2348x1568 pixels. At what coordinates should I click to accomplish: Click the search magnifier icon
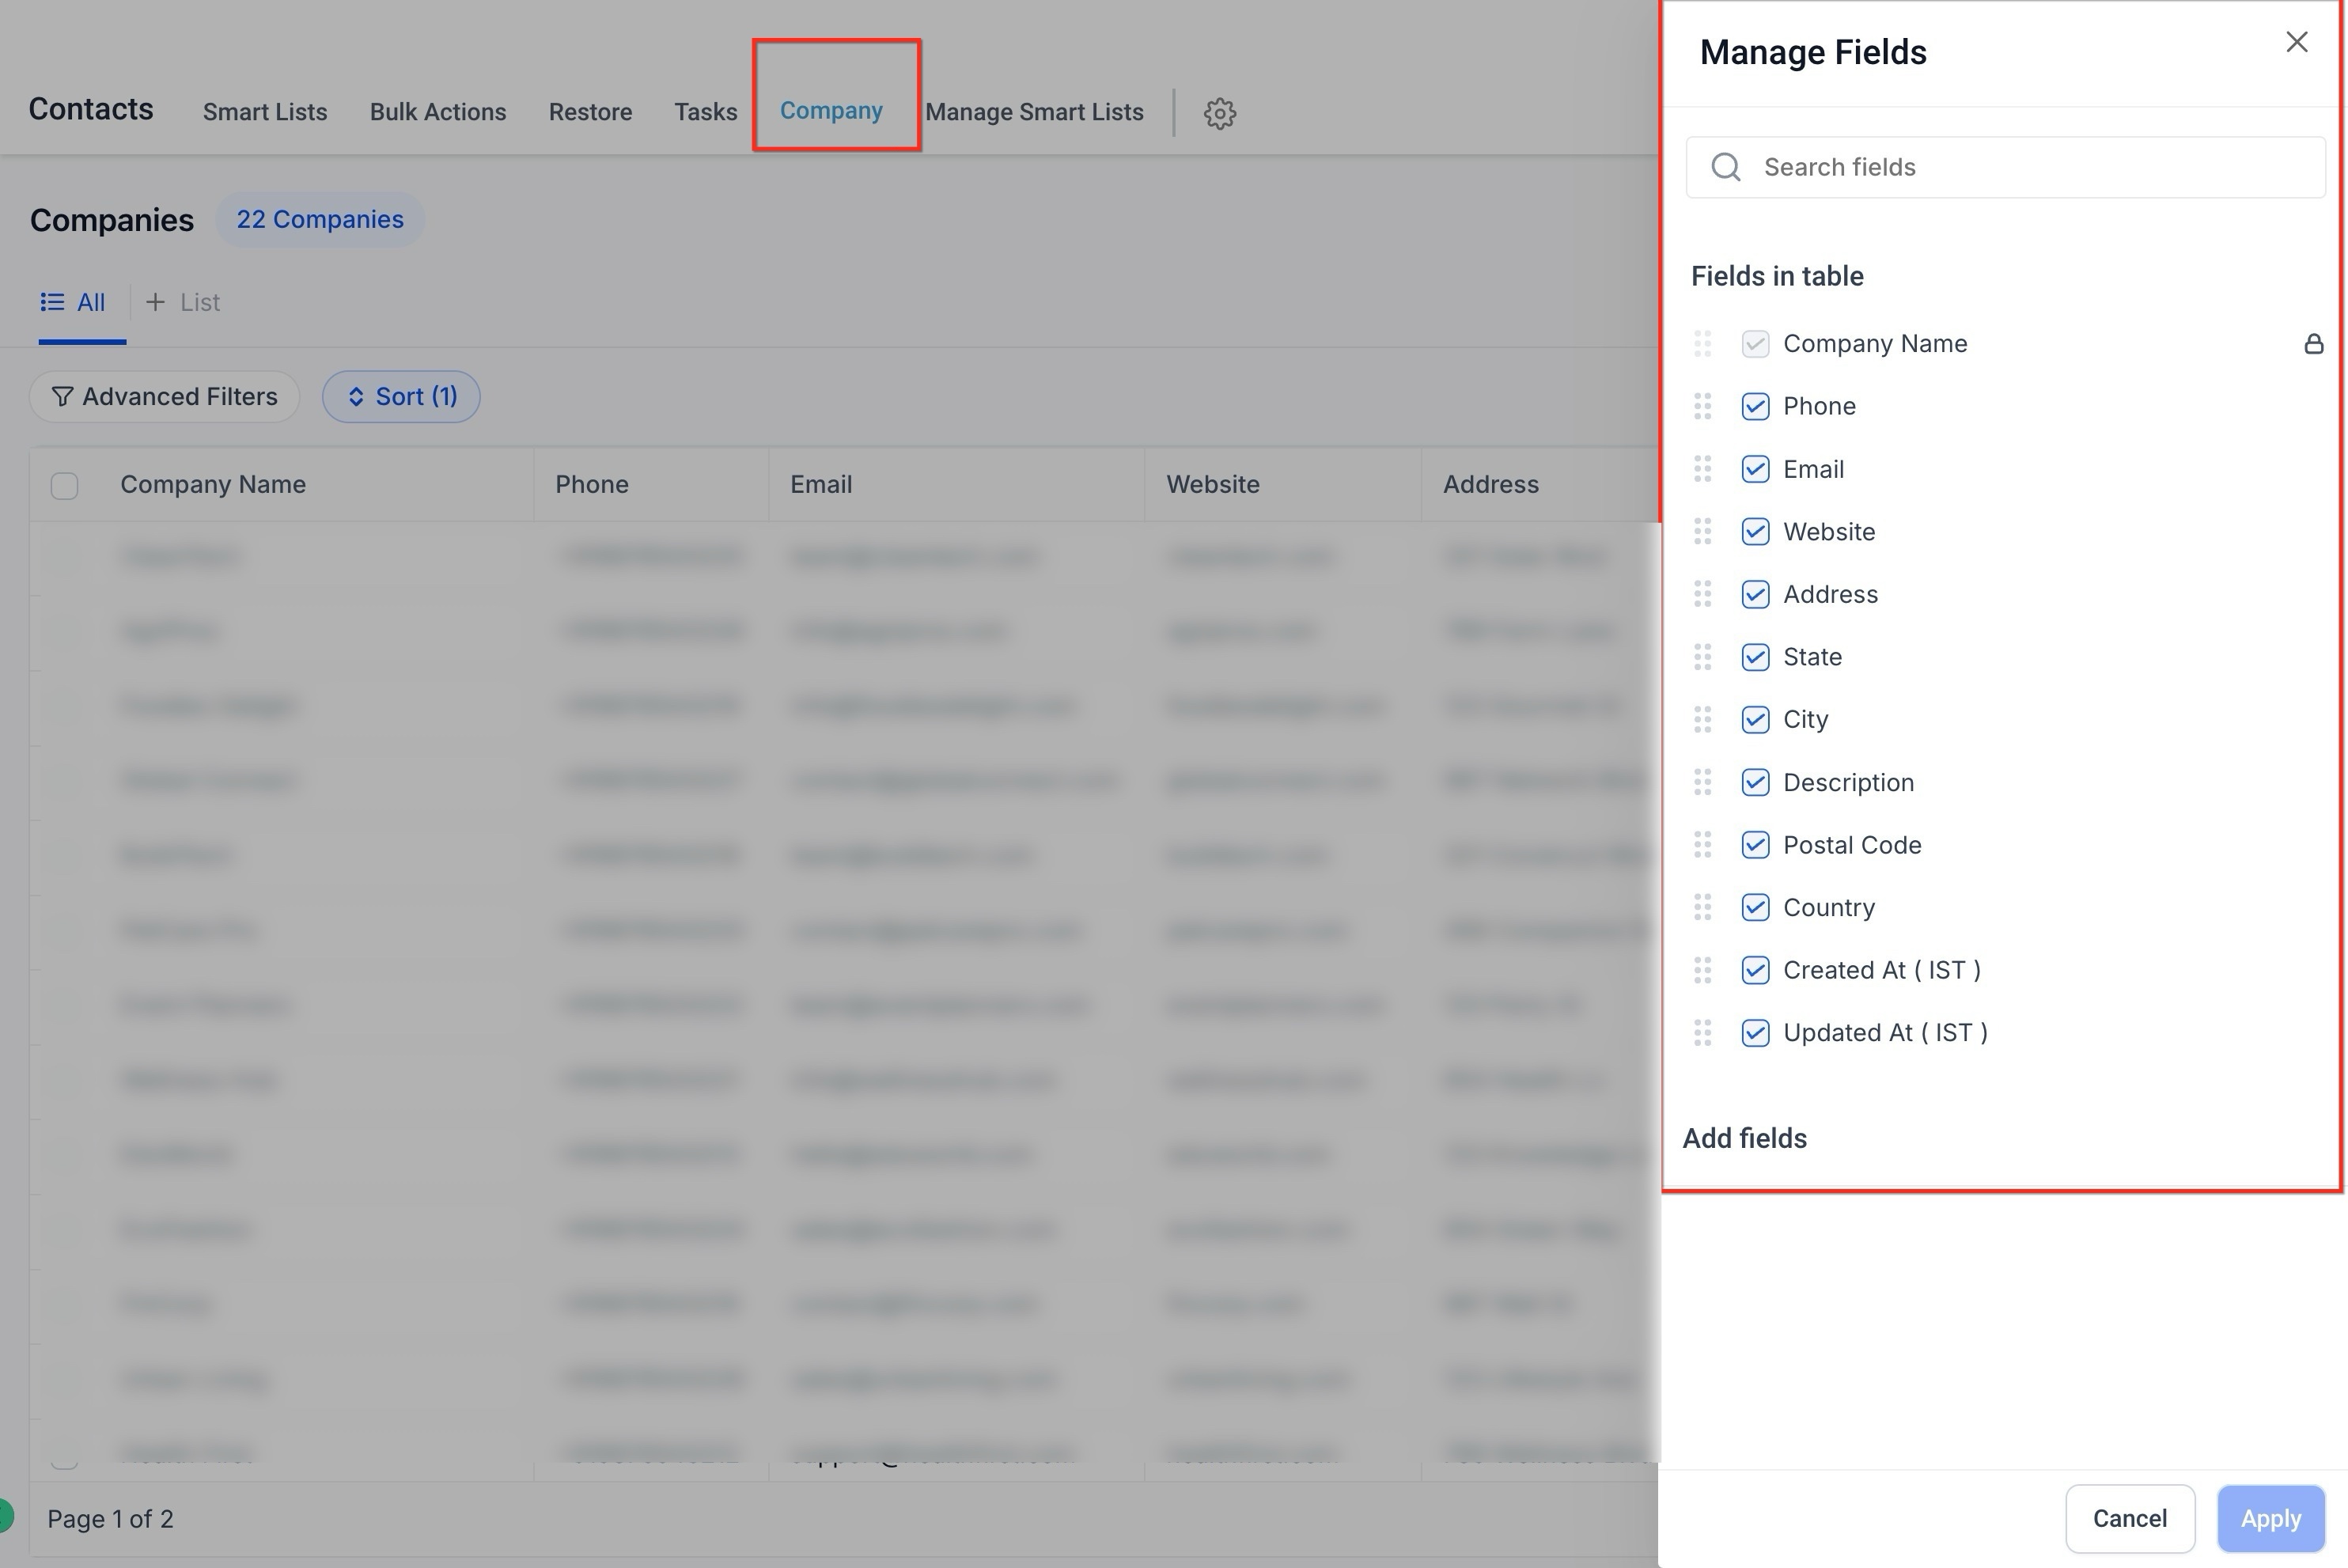[1725, 167]
